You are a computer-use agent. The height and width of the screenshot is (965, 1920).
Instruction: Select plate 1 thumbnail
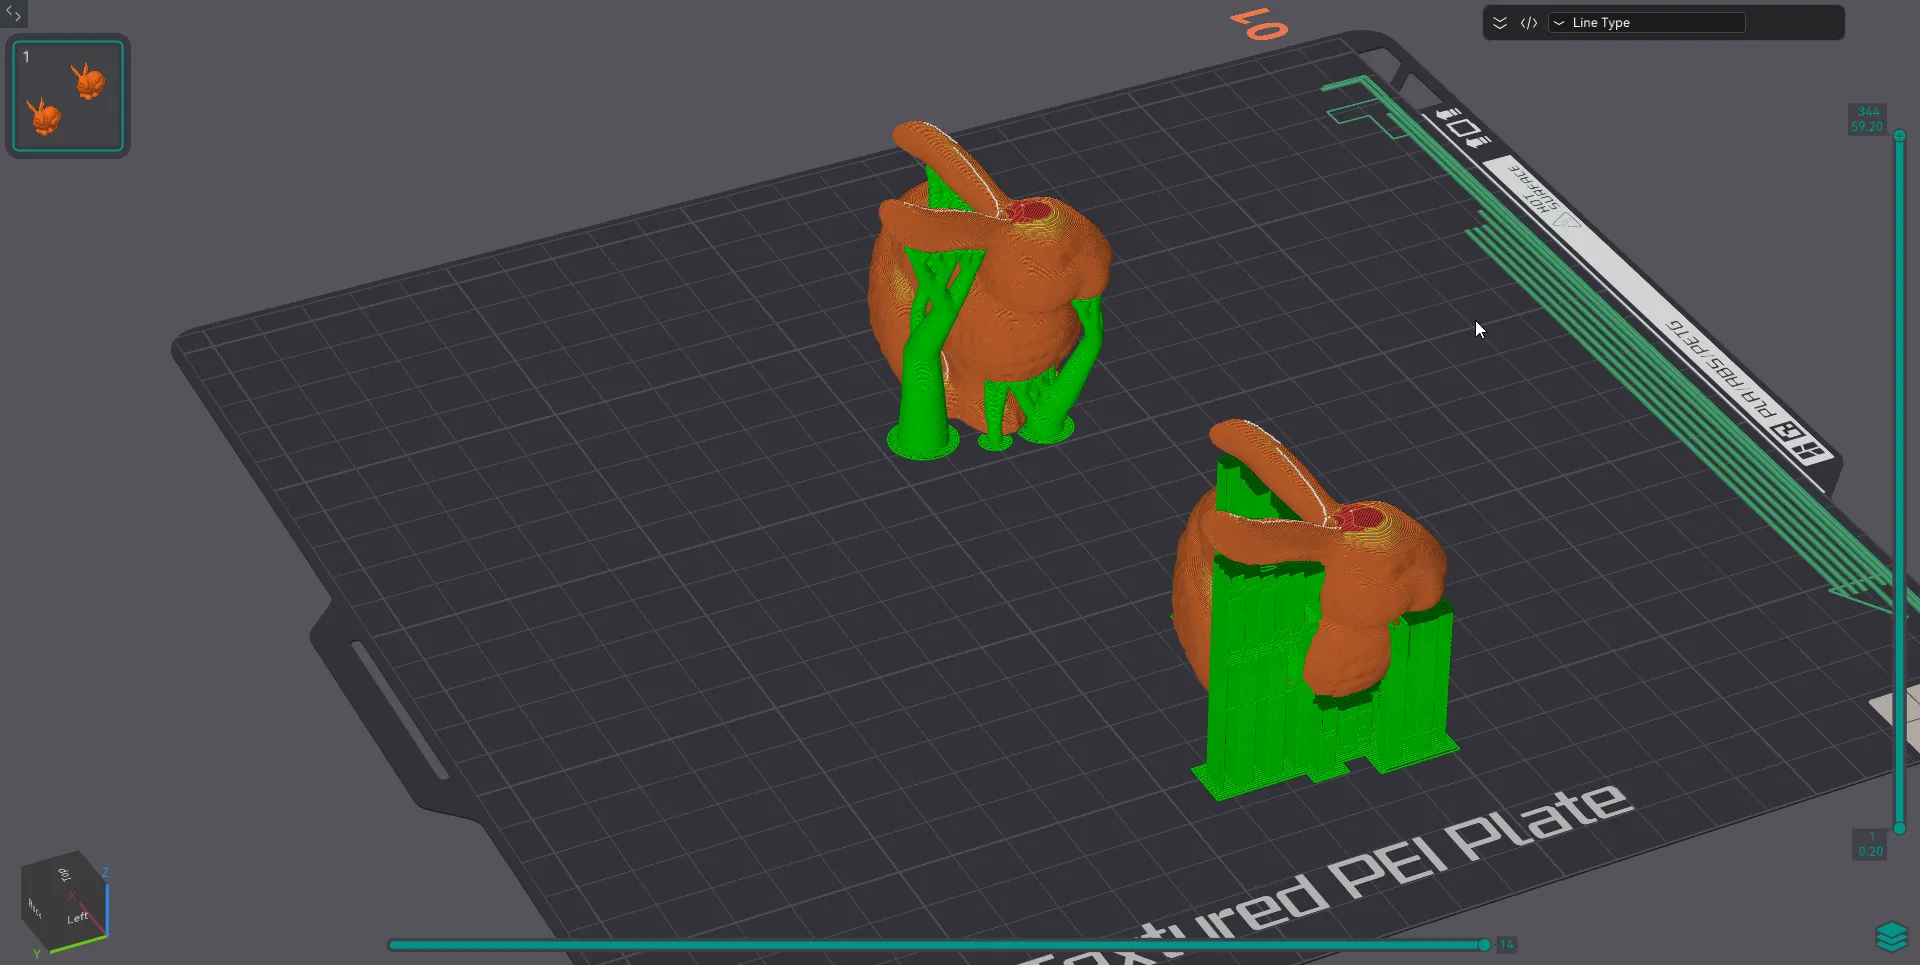coord(68,96)
